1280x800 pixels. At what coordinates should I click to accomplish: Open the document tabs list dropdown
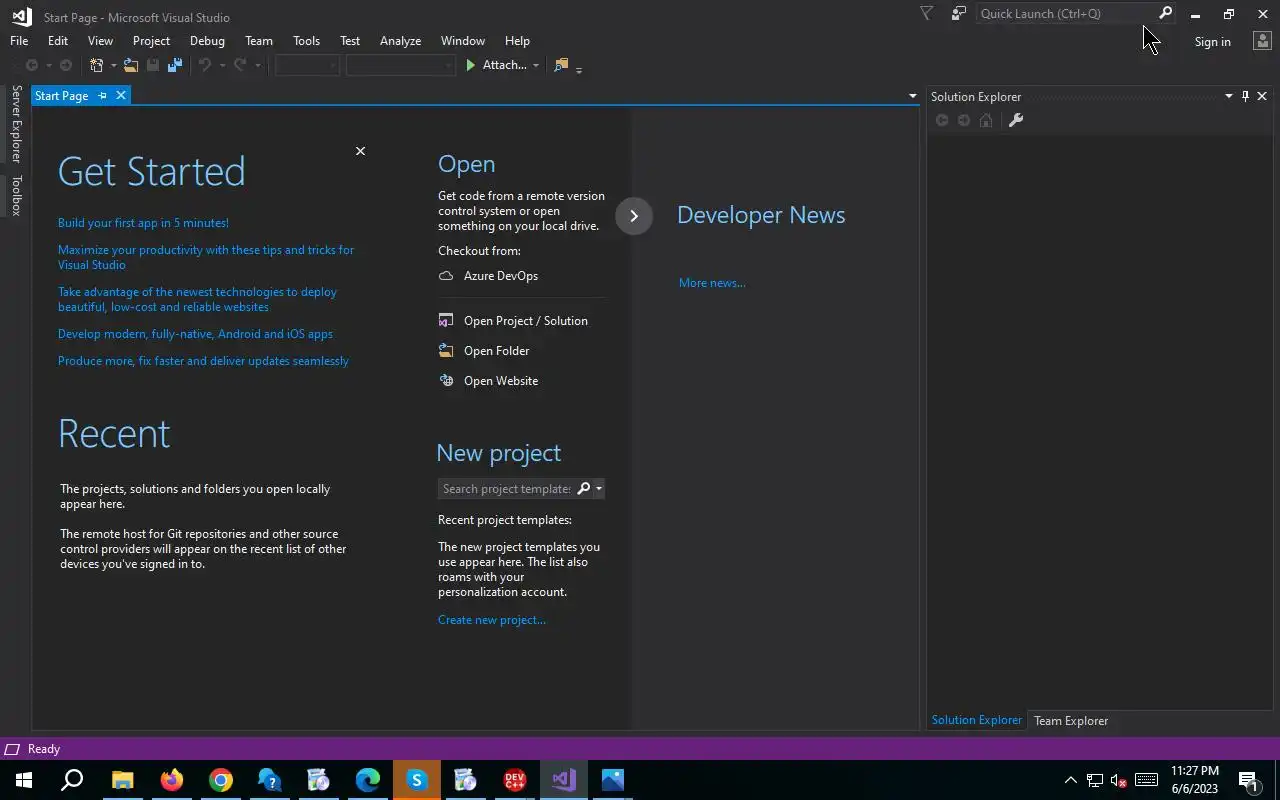[912, 96]
